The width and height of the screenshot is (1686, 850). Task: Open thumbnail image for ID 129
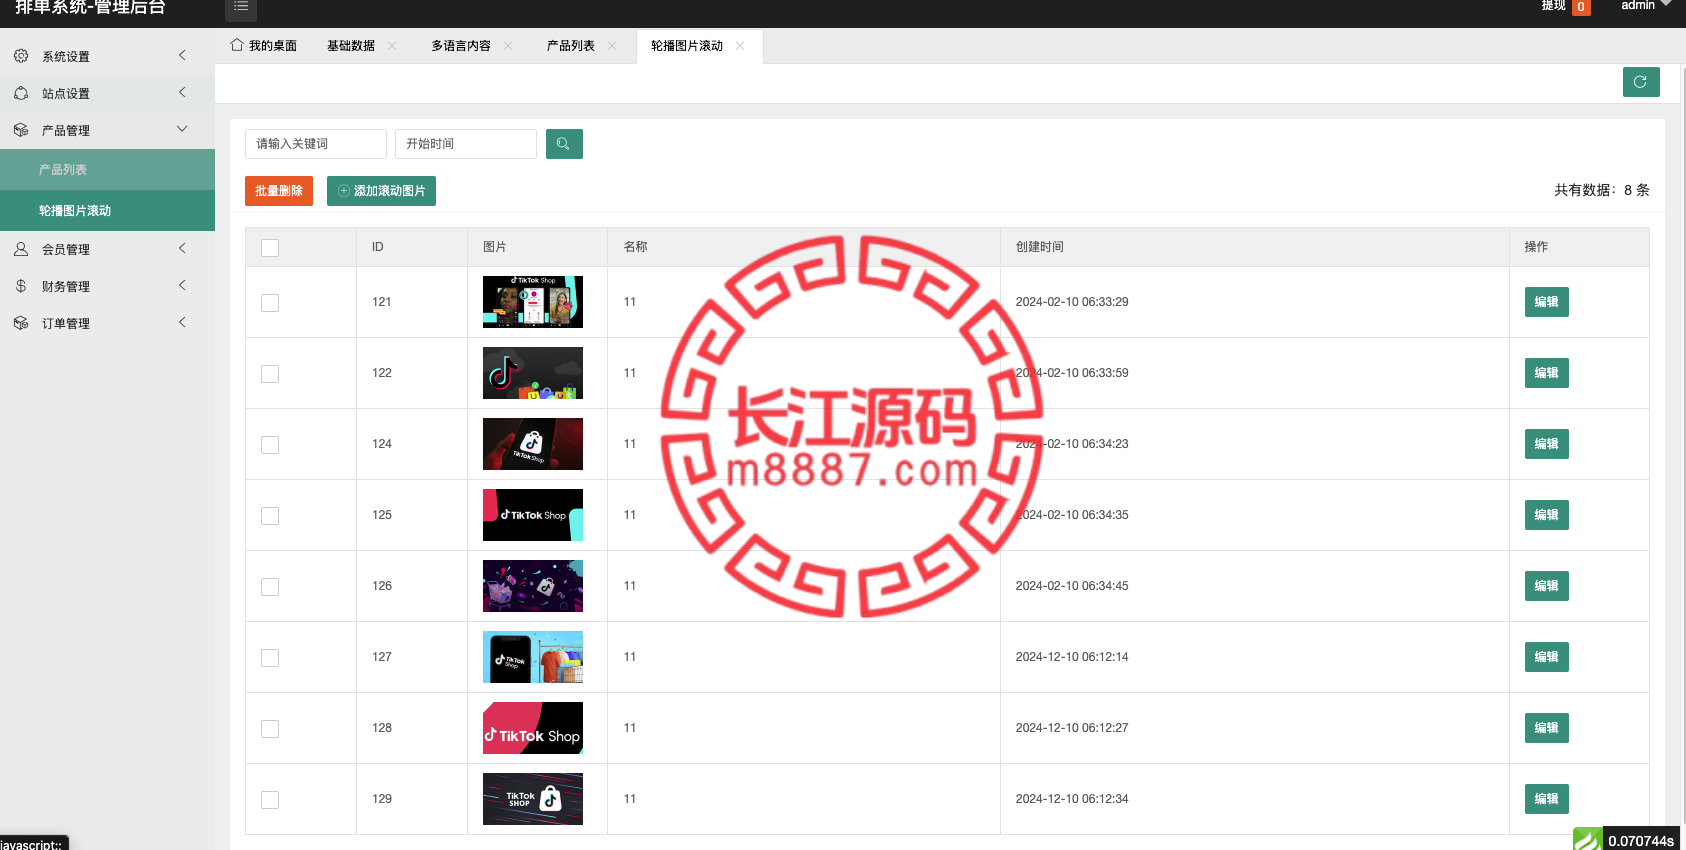coord(533,799)
